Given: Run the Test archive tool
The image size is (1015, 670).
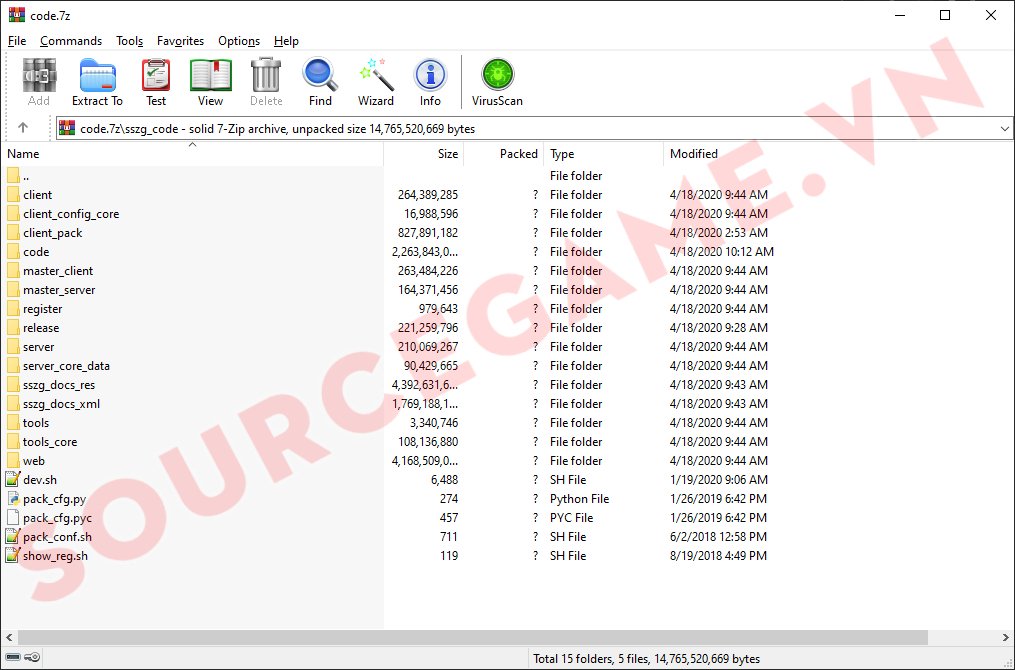Looking at the screenshot, I should coord(156,82).
